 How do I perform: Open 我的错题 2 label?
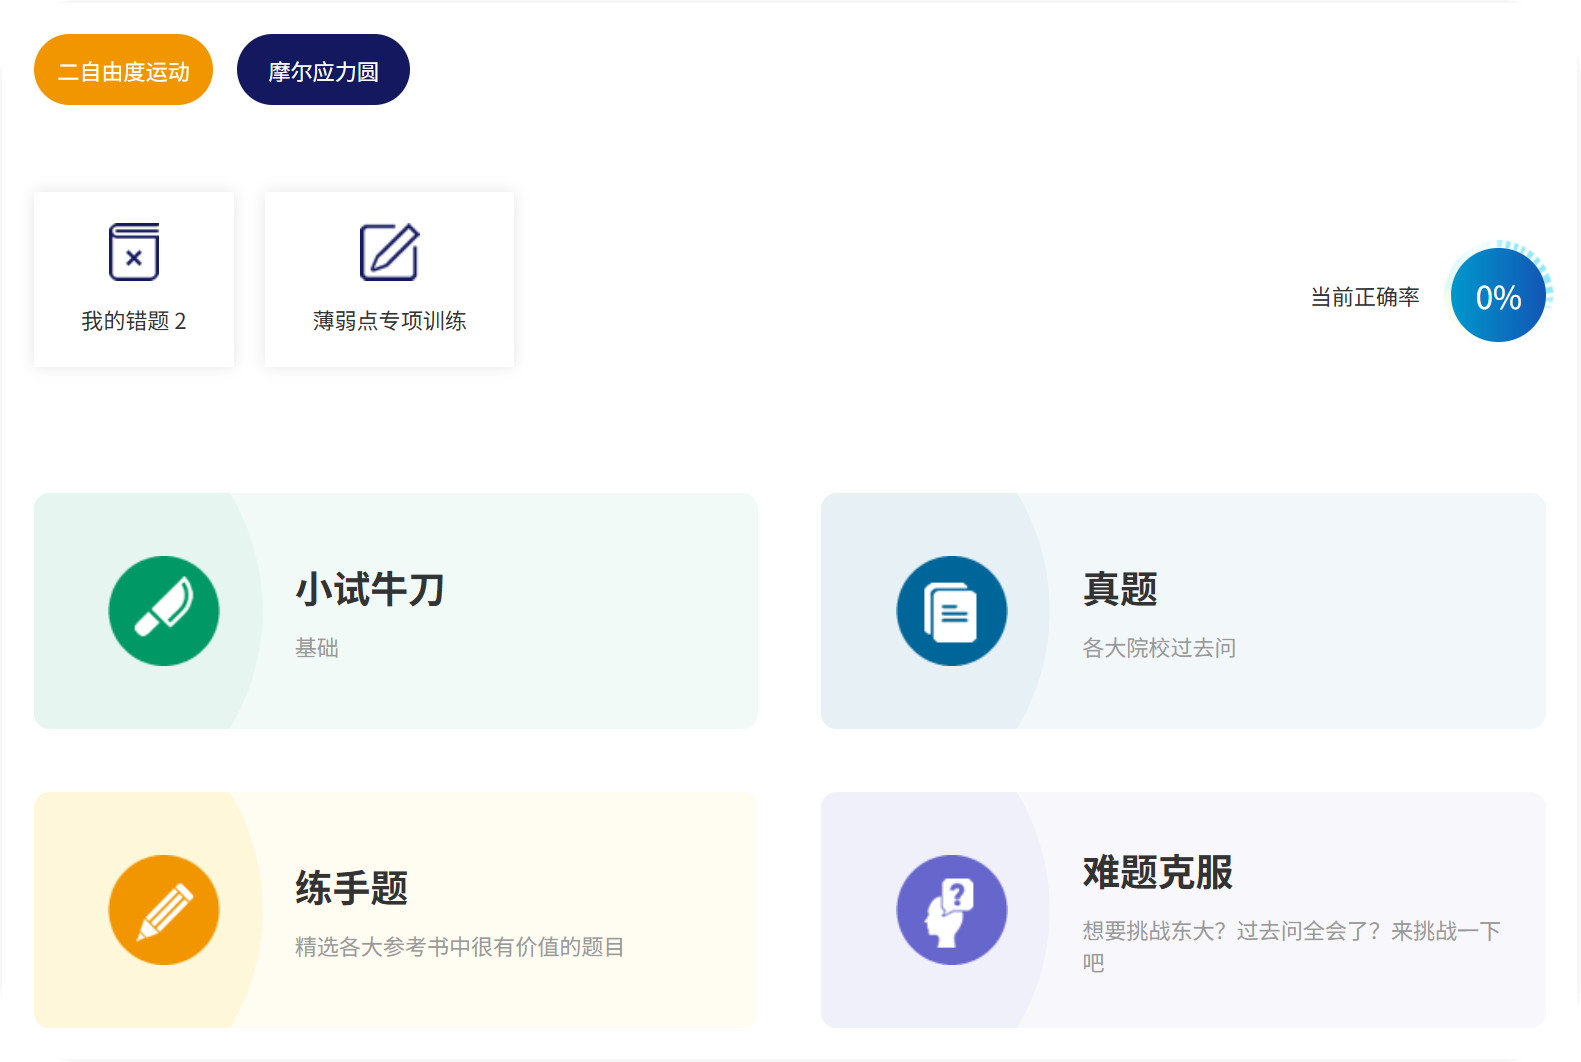134,321
